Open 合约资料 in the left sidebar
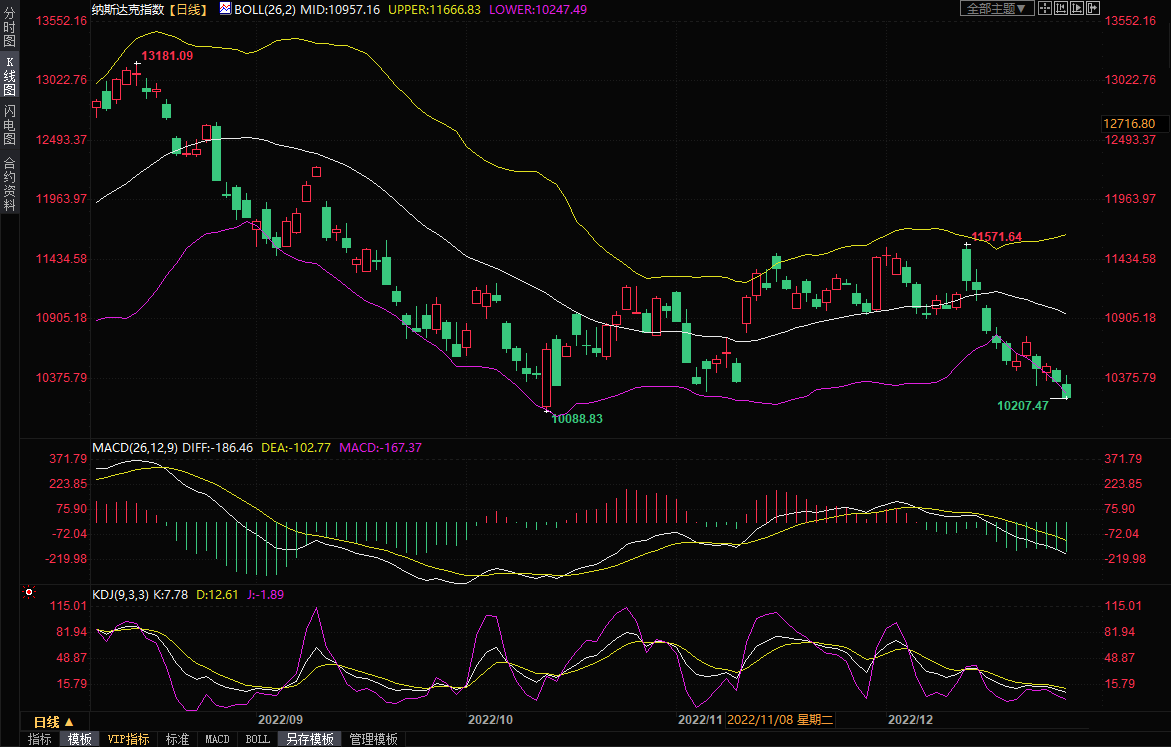Viewport: 1171px width, 747px height. 9,184
